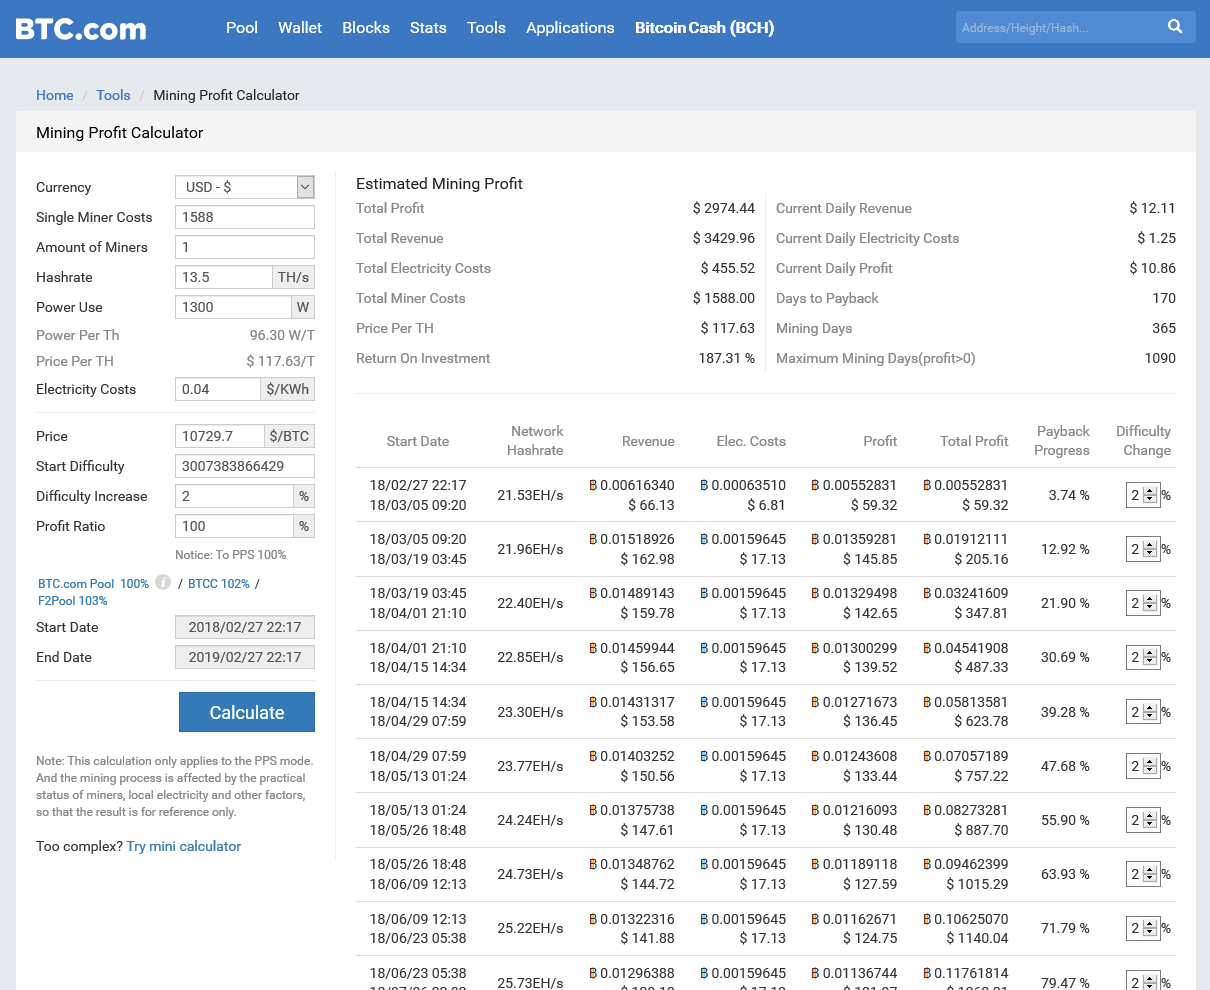Click the info icon beside BTC.com Pool

162,582
